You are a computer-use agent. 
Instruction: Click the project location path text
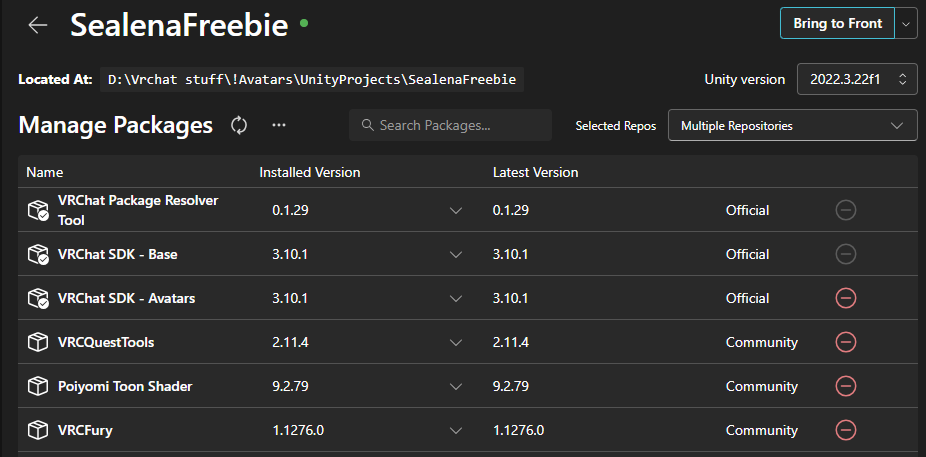311,79
